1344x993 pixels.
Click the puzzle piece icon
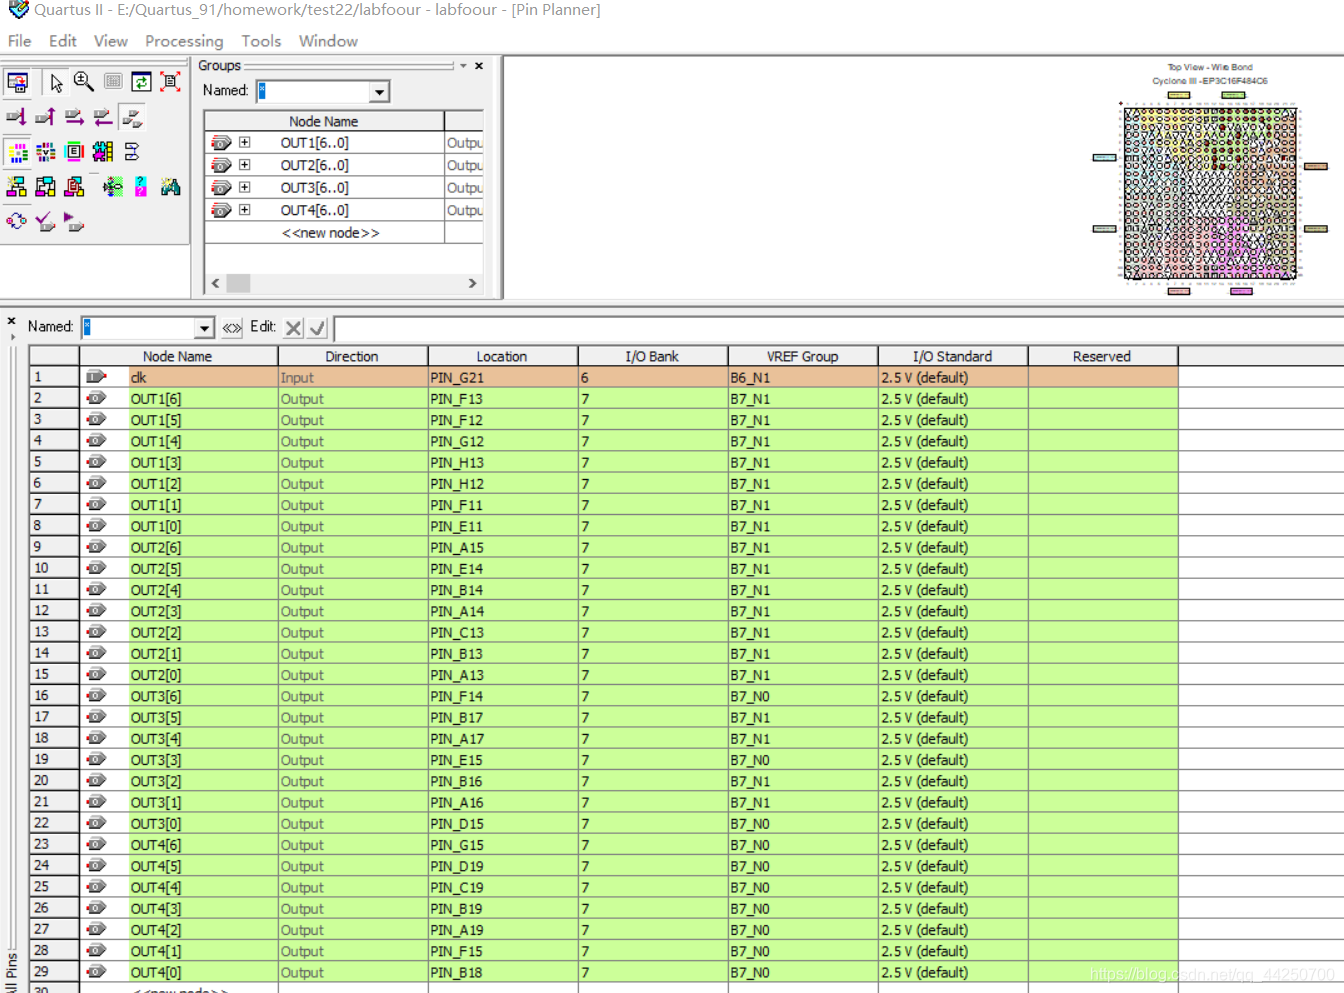click(x=103, y=152)
